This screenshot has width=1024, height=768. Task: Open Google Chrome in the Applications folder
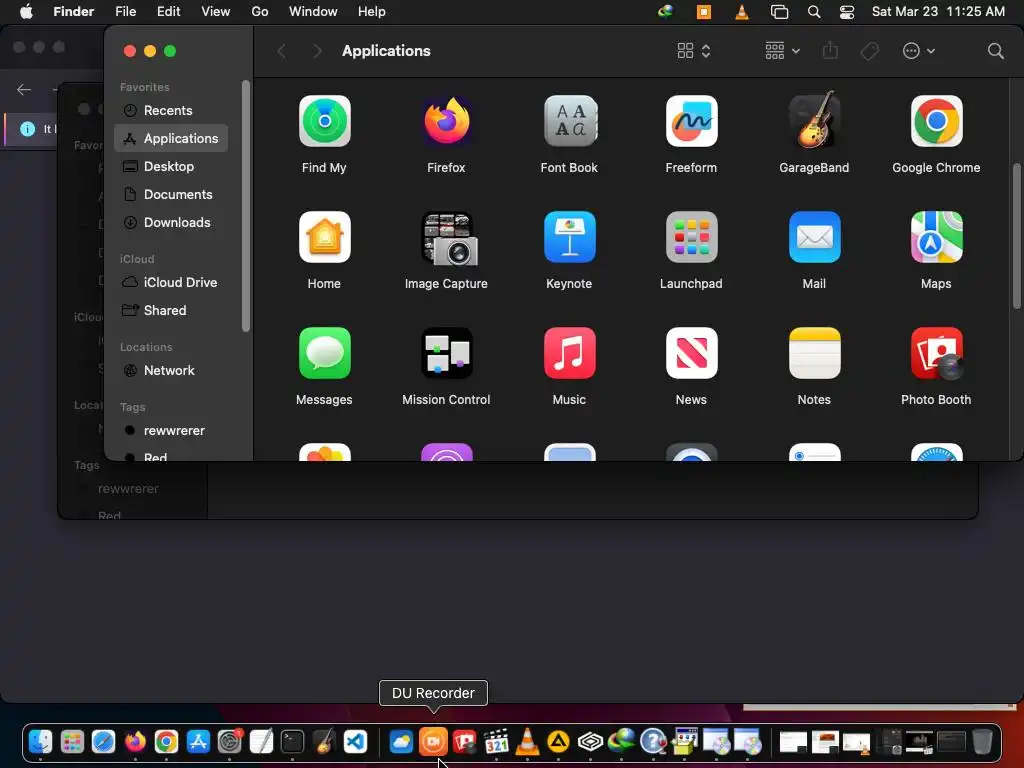(936, 121)
